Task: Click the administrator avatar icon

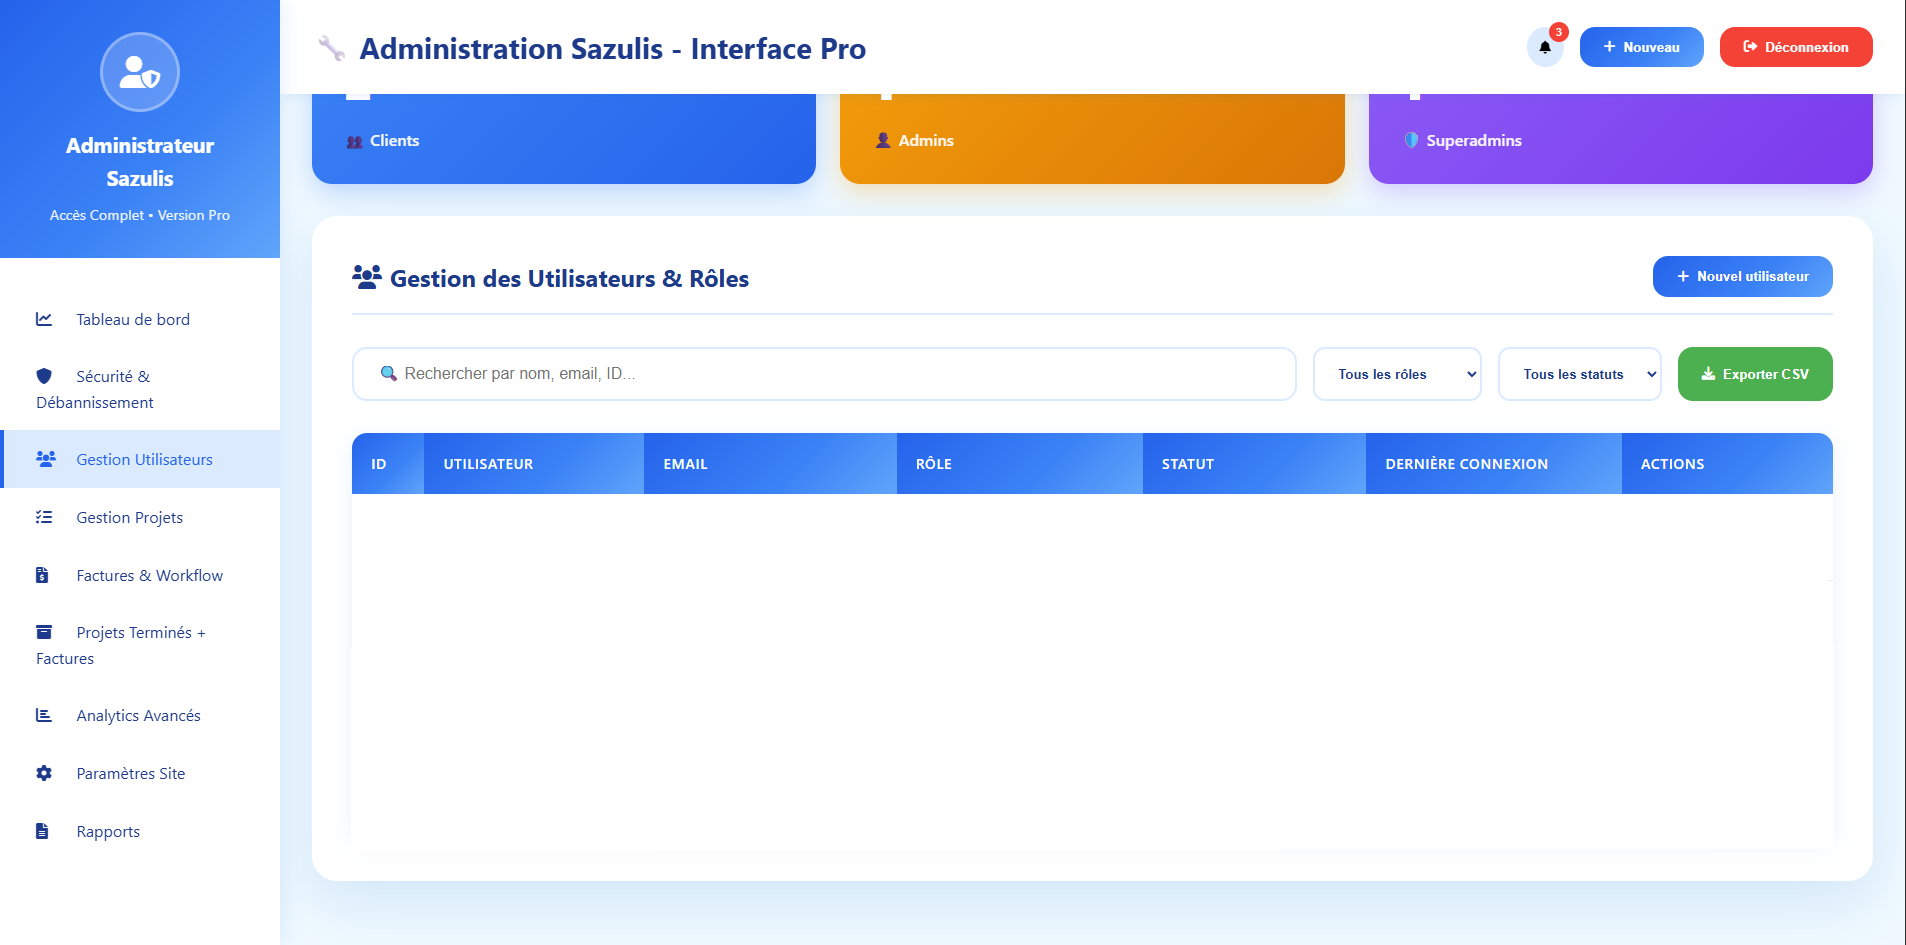Action: (140, 72)
